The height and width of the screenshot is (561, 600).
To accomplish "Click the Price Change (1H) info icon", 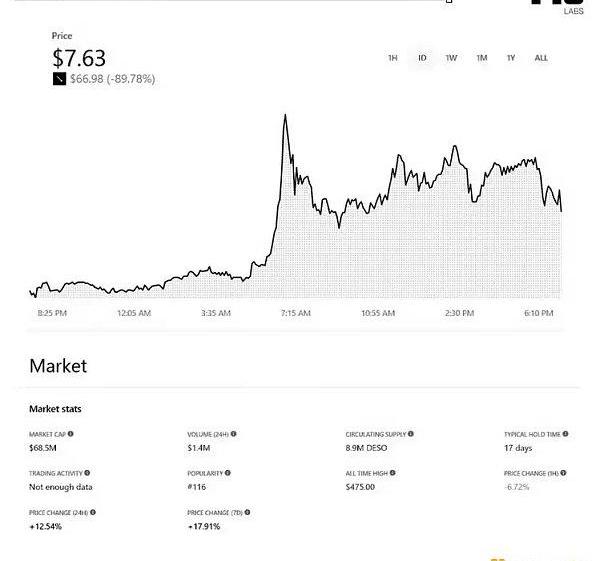I will pyautogui.click(x=563, y=473).
